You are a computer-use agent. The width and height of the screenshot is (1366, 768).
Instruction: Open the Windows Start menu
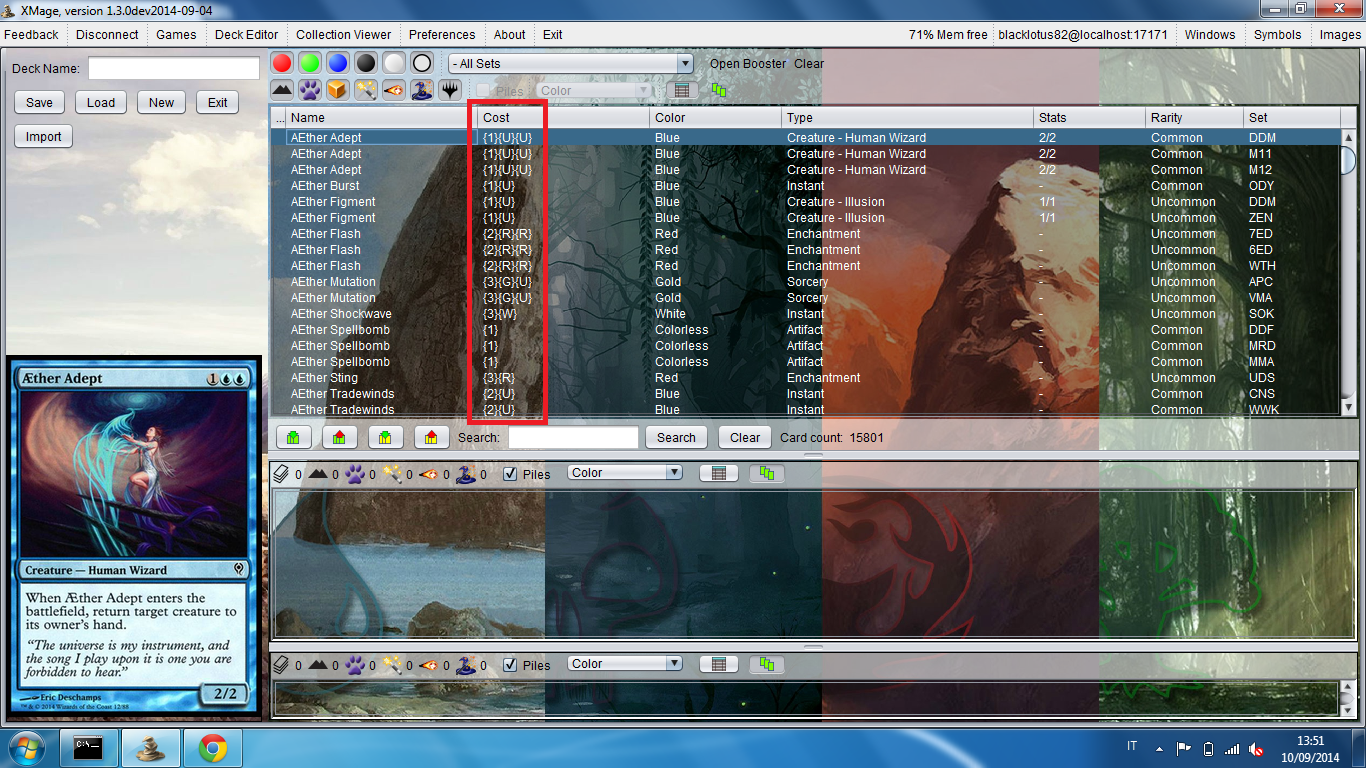coord(27,747)
